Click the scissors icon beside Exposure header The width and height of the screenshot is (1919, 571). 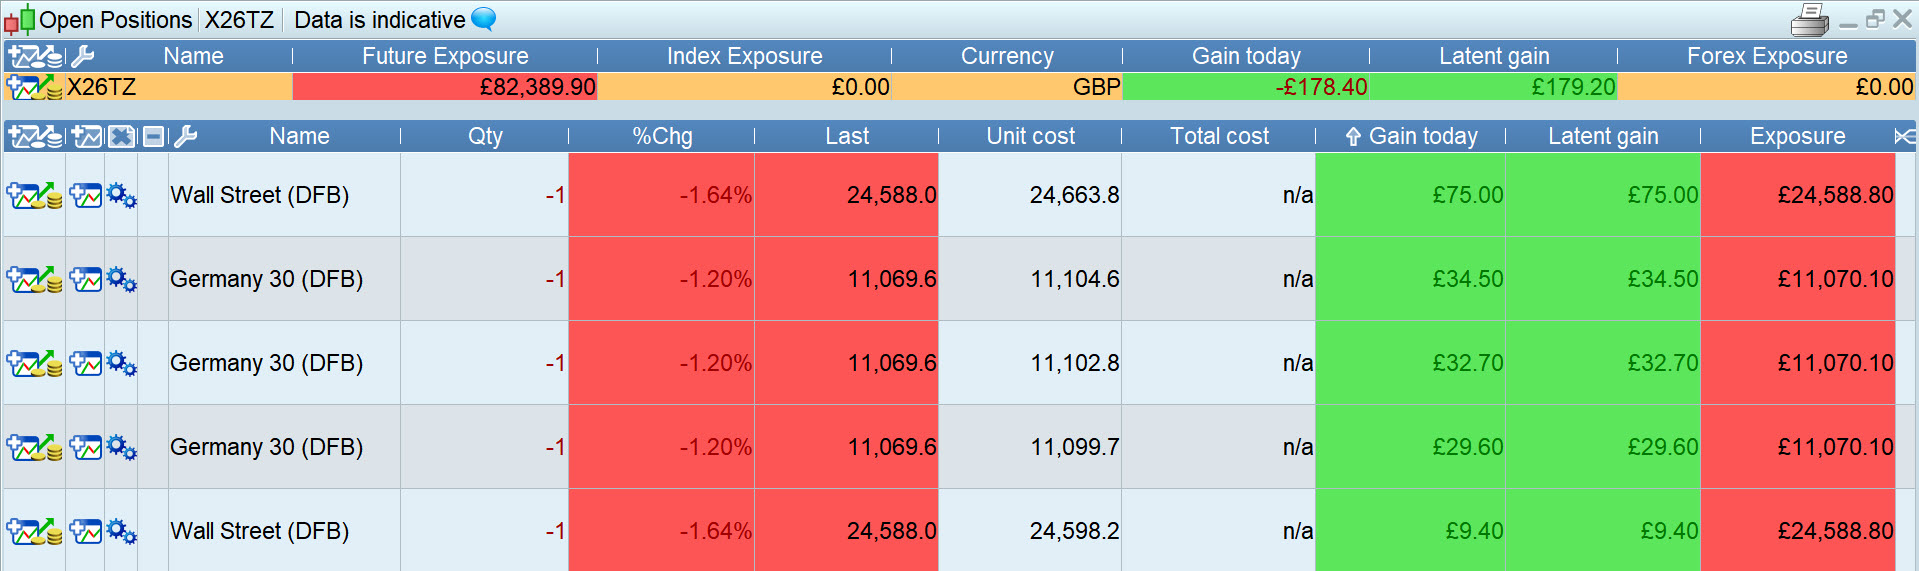[1904, 136]
